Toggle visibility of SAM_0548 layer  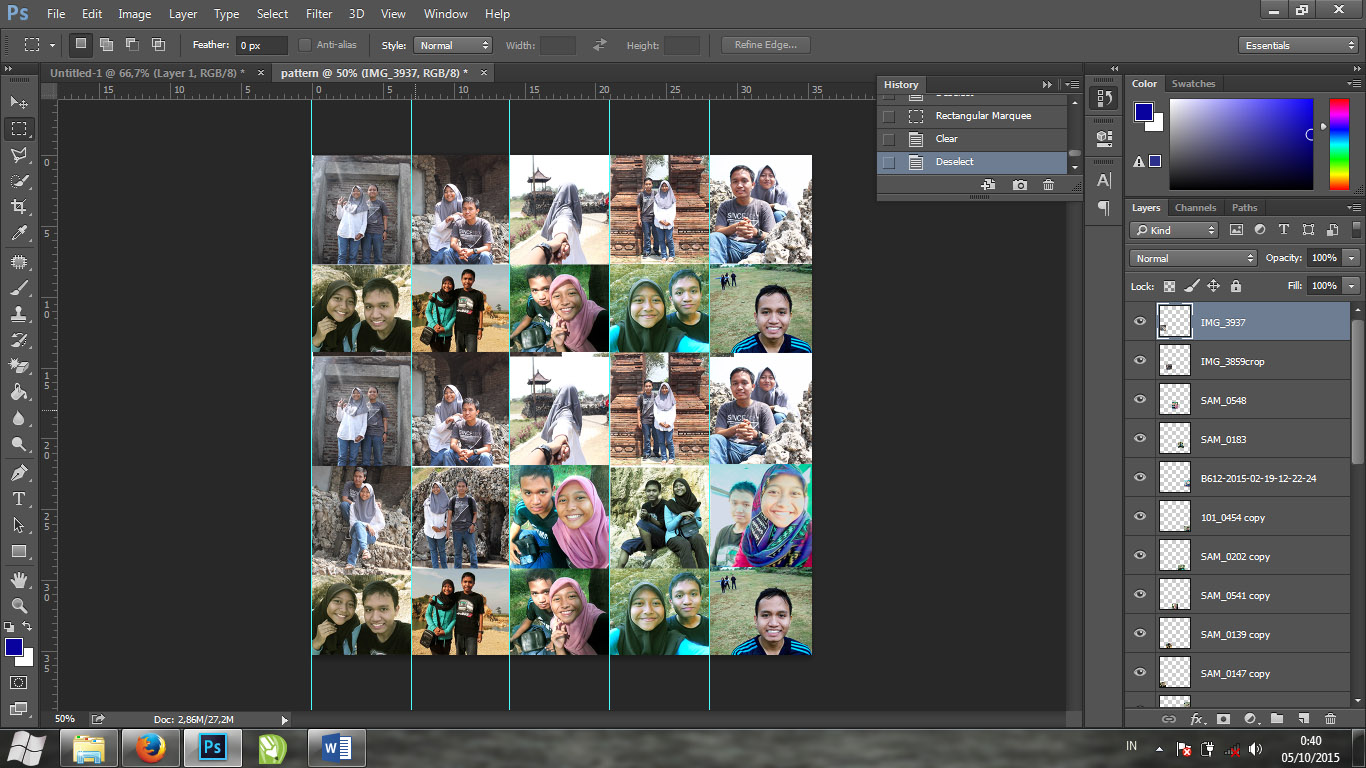[1140, 400]
